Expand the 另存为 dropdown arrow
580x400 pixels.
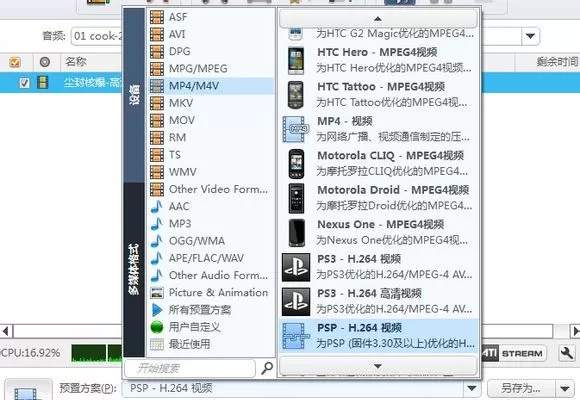click(564, 389)
